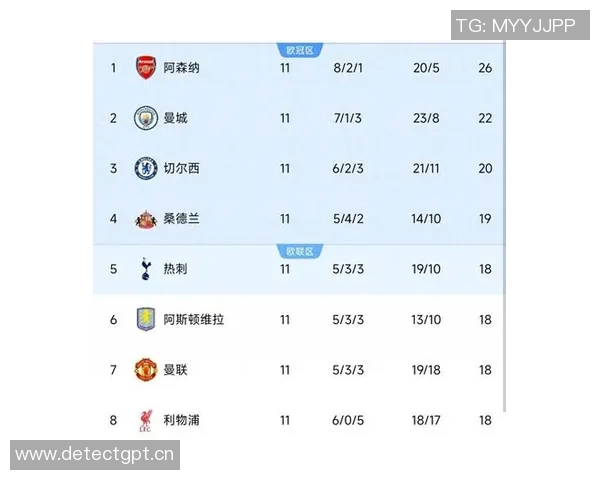This screenshot has width=600, height=480.
Task: Click the scrollbar beside the table
Action: coord(504,230)
